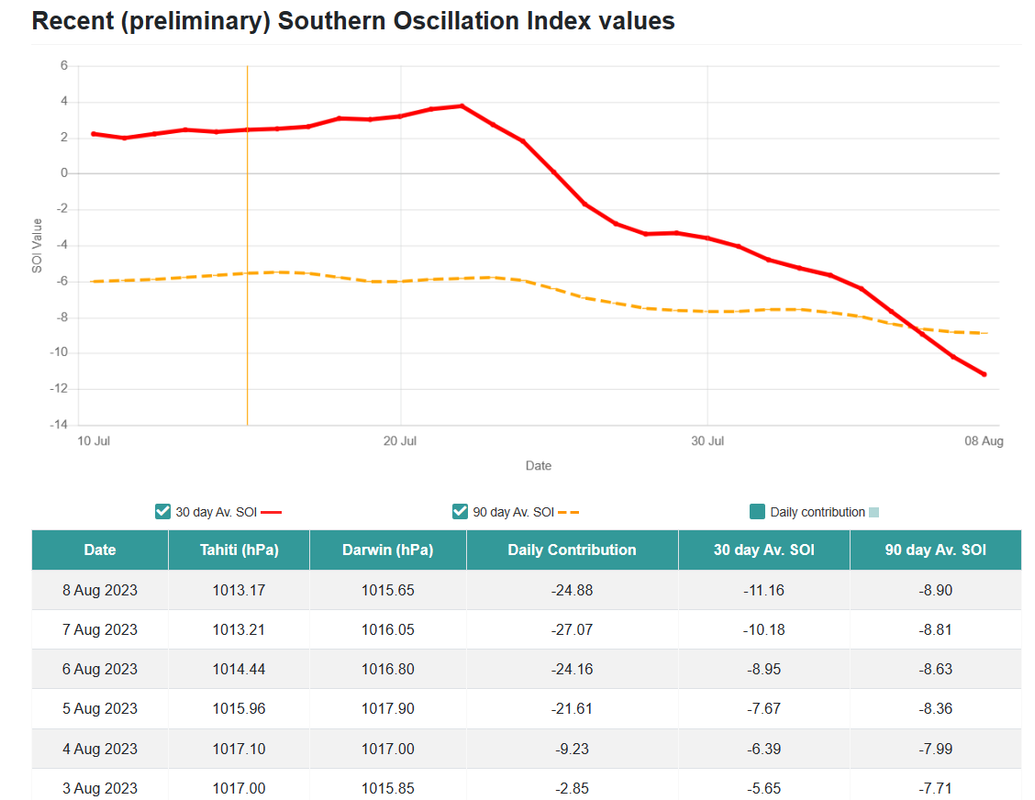The height and width of the screenshot is (800, 1035).
Task: Select Darwin value 1016.05
Action: 387,630
